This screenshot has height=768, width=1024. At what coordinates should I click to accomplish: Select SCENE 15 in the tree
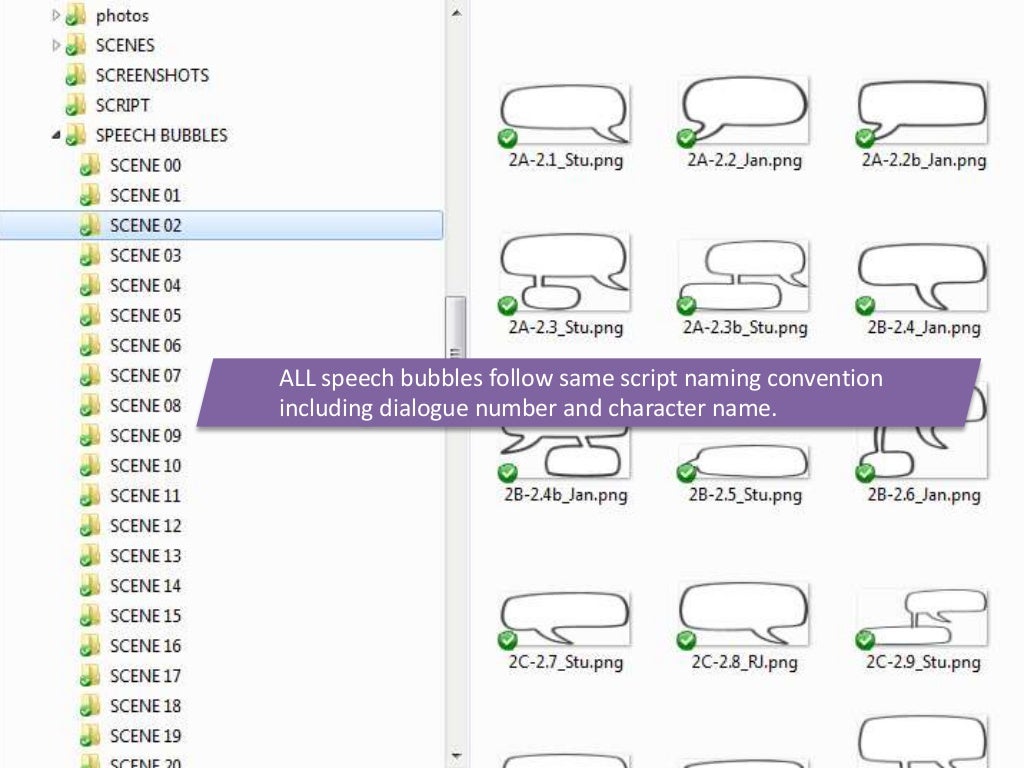tap(145, 616)
